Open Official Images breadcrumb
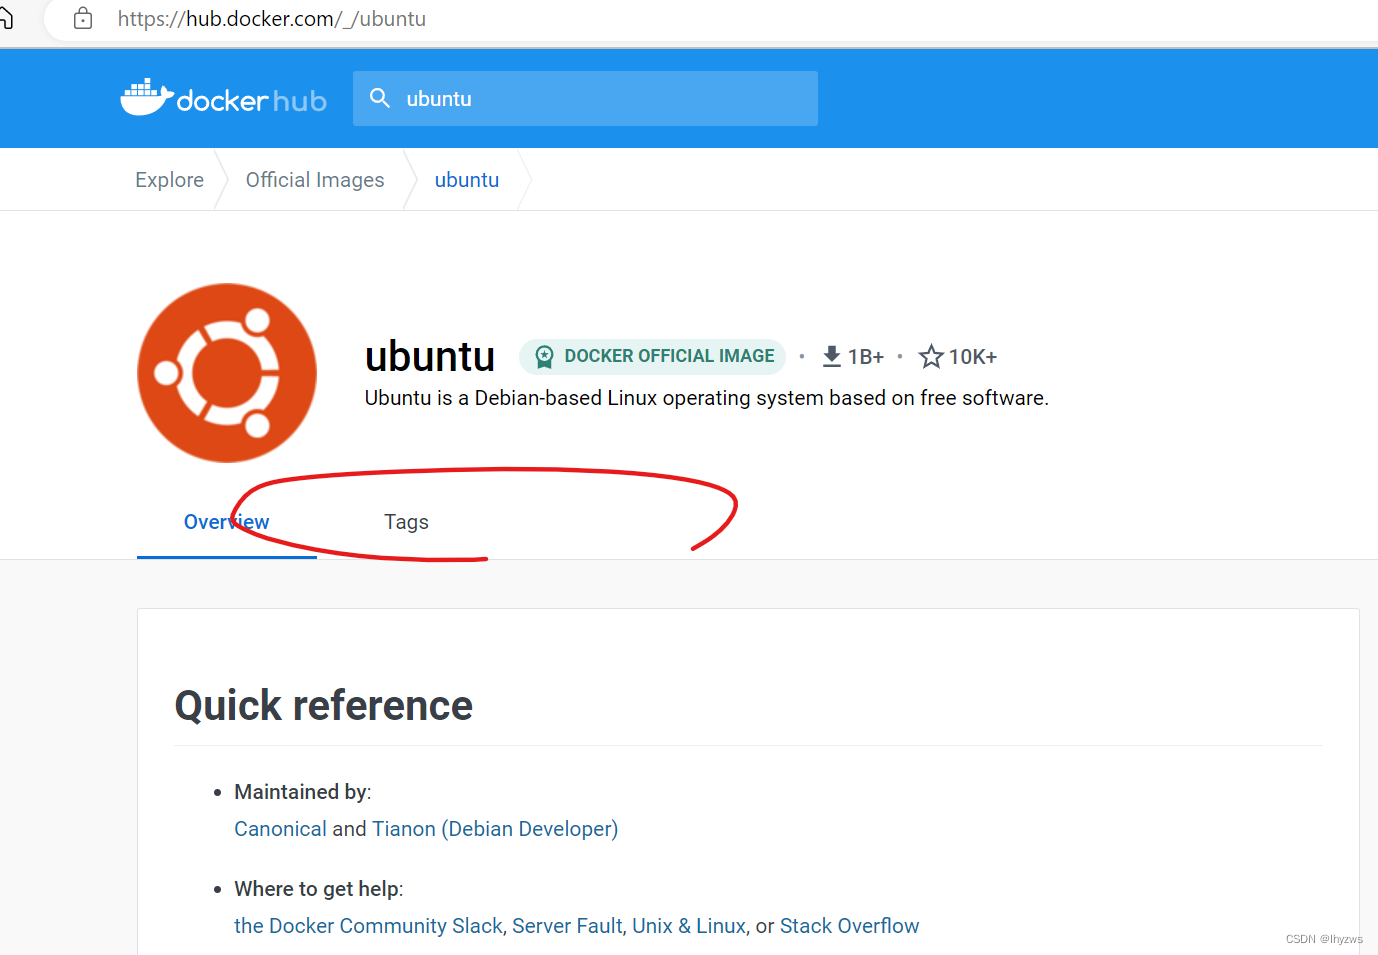This screenshot has width=1378, height=955. pos(315,180)
